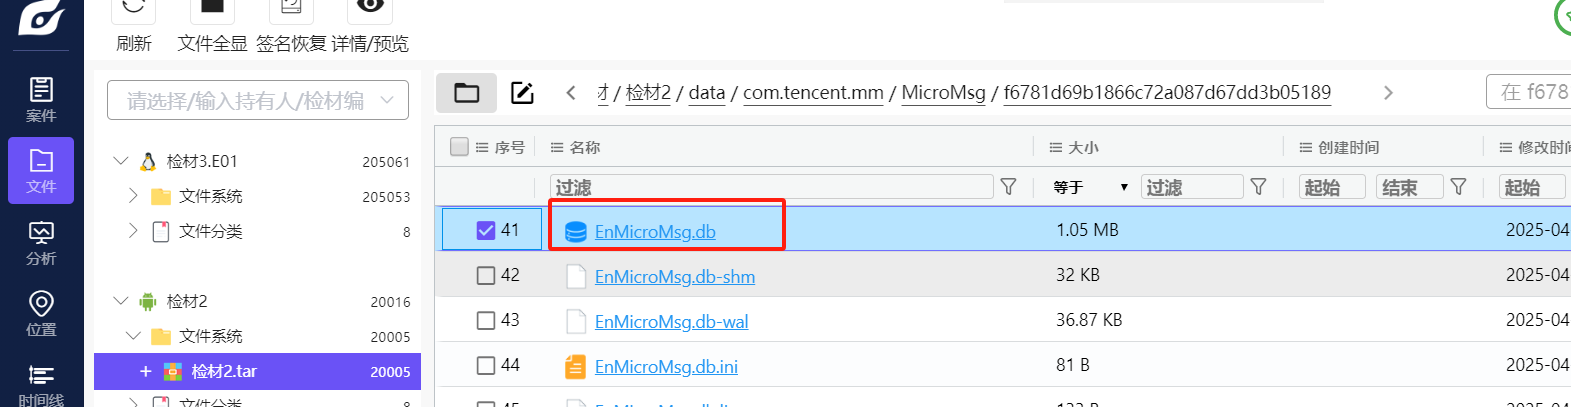This screenshot has width=1571, height=407.
Task: Check the row 42 checkbox
Action: click(486, 275)
